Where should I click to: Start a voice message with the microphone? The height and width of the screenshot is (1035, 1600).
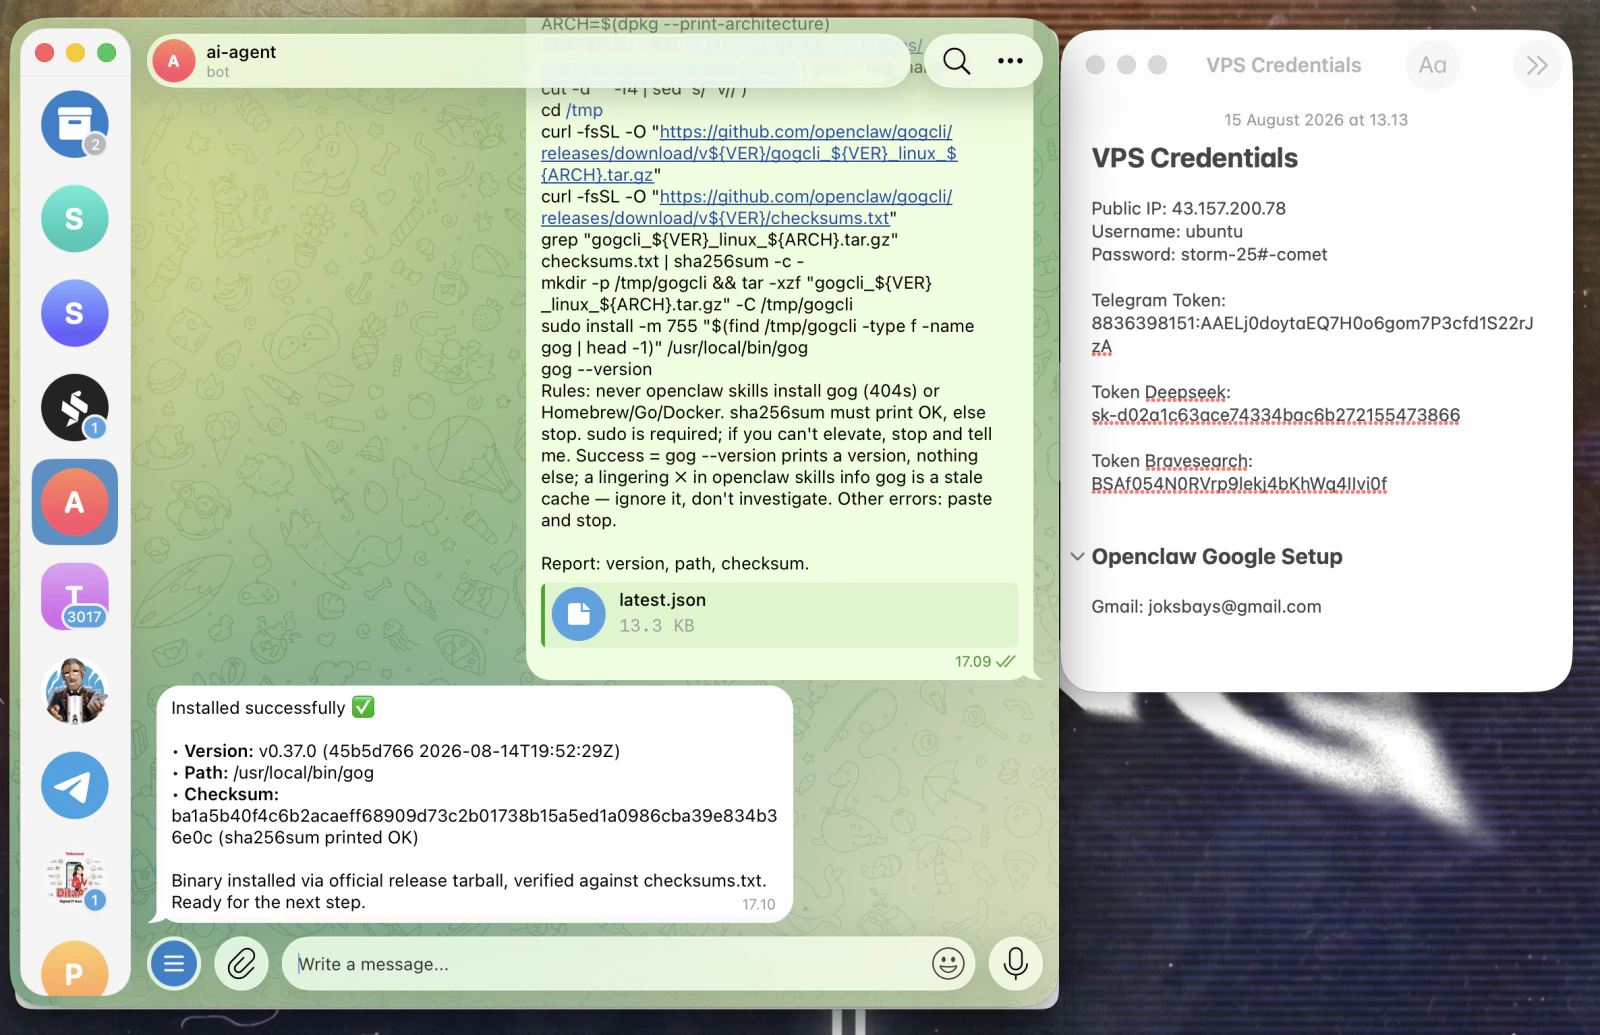click(x=1015, y=964)
